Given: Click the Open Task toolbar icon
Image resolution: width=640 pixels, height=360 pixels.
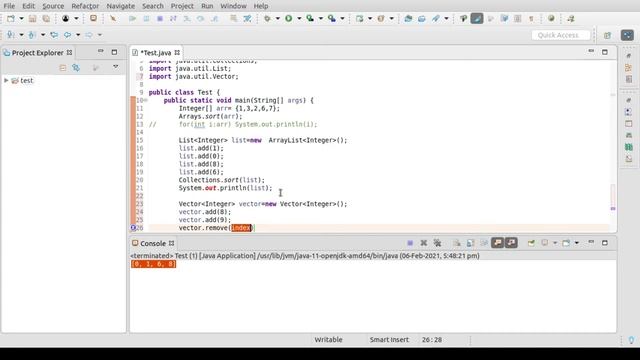Looking at the screenshot, I should coord(422,18).
